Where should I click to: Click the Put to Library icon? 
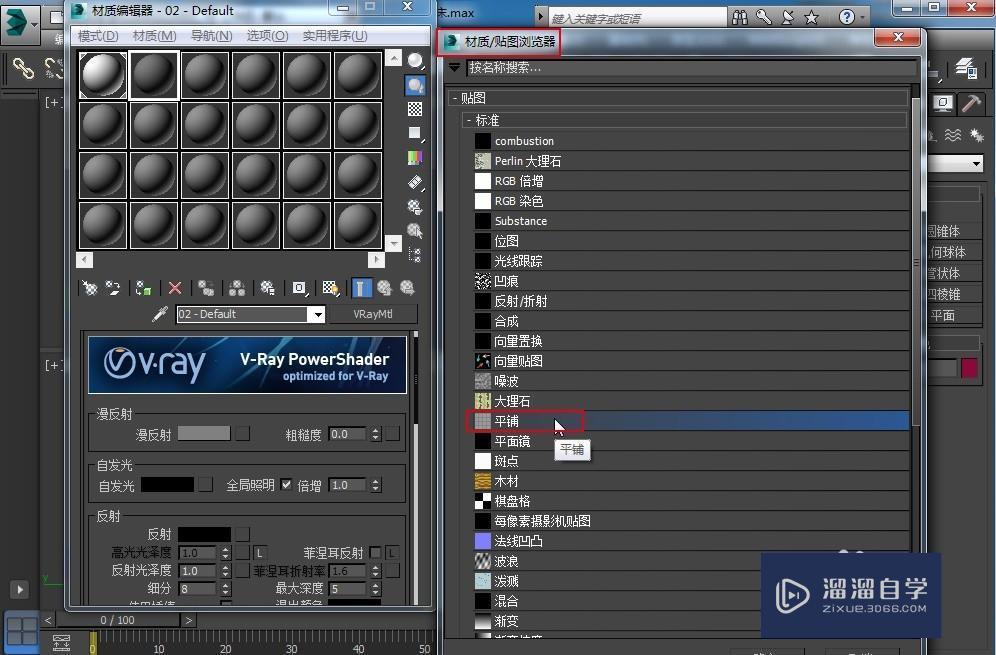(267, 288)
